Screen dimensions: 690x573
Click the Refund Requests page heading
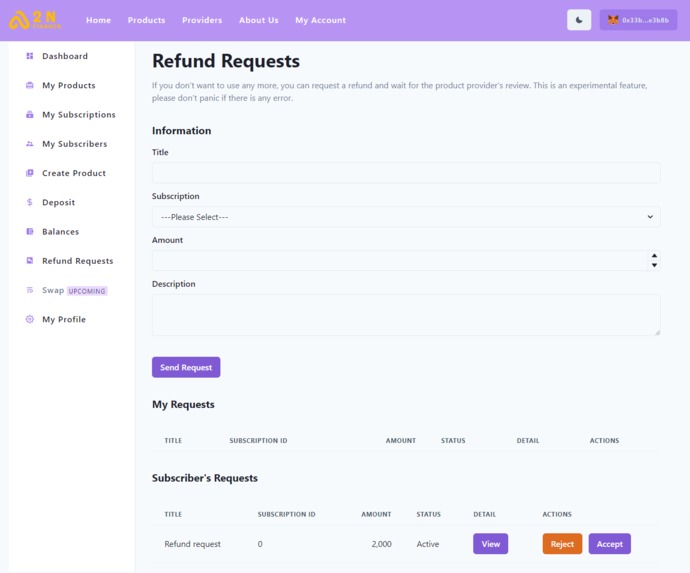pos(226,61)
